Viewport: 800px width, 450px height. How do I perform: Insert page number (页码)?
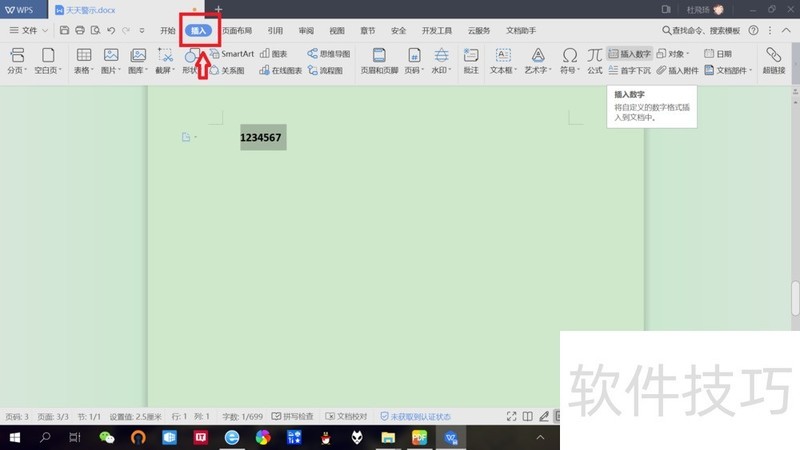(414, 61)
